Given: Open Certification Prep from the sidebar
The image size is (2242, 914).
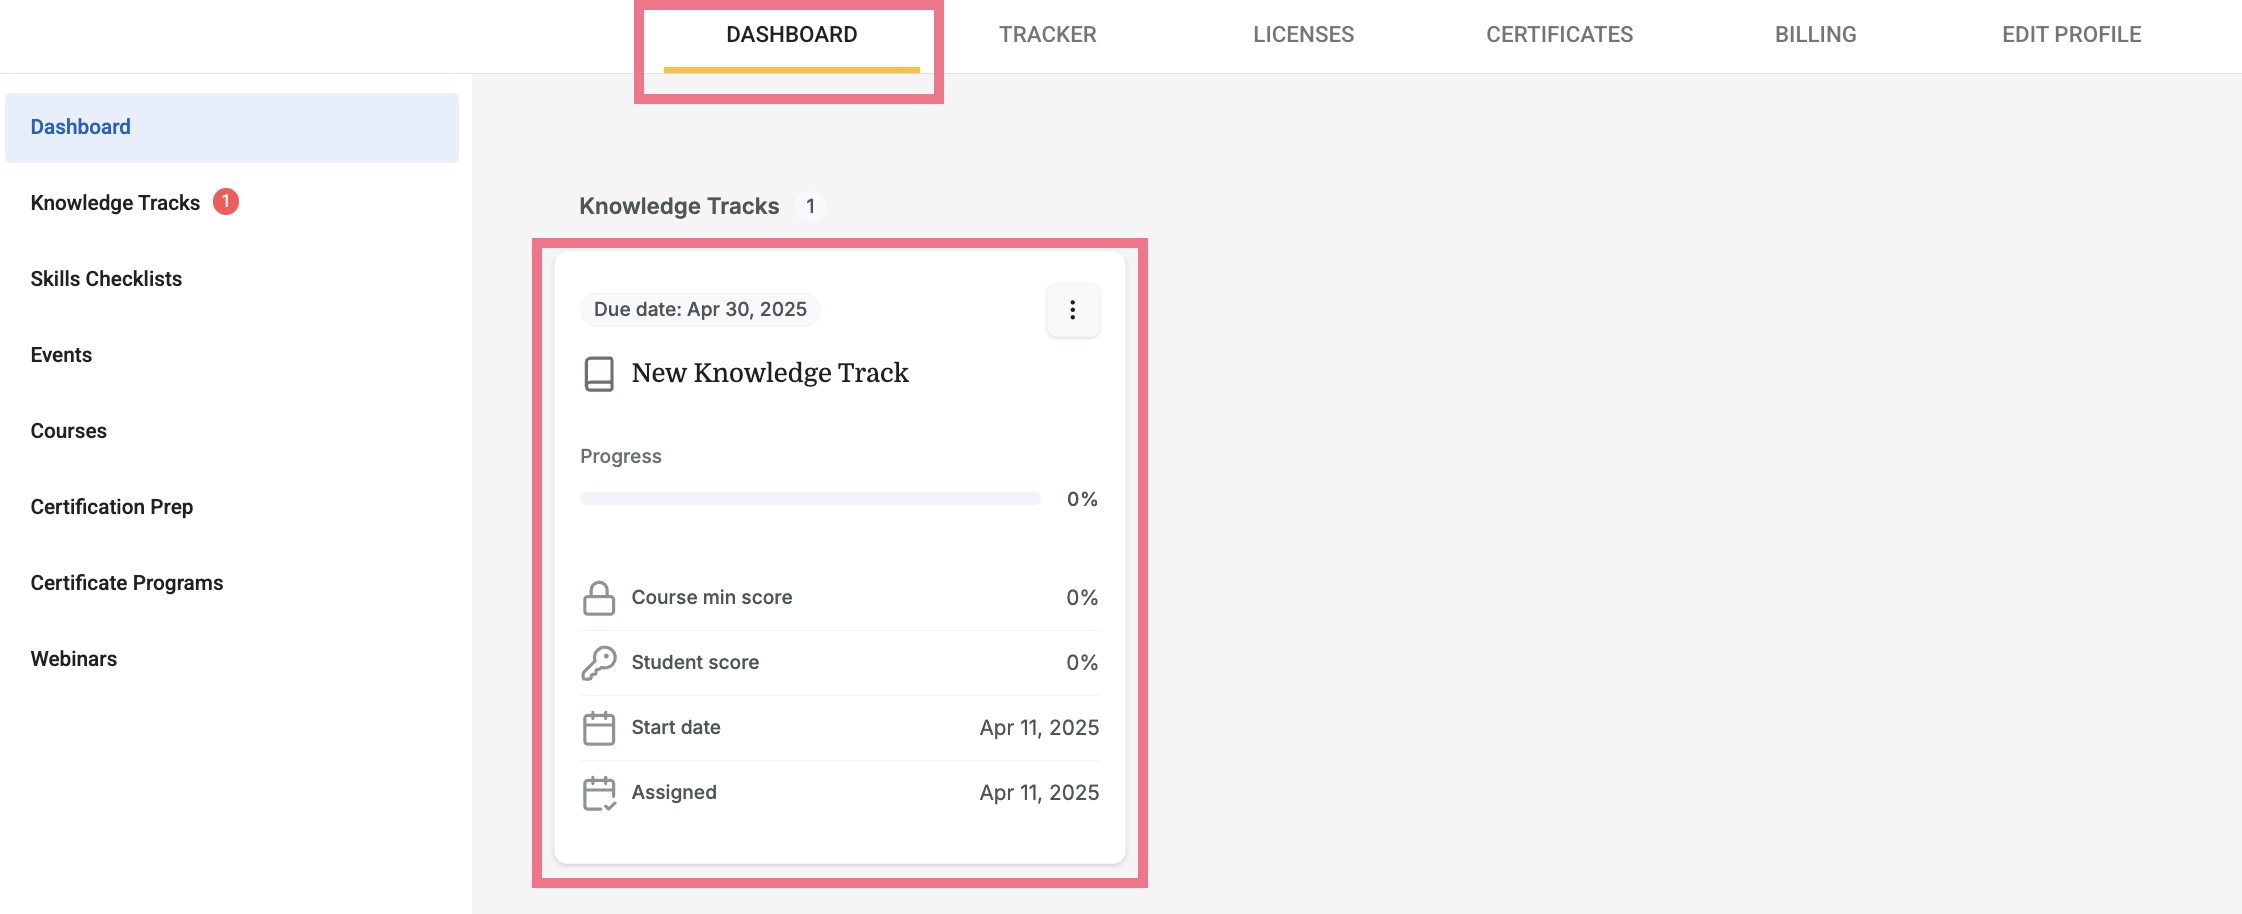Looking at the screenshot, I should [x=112, y=507].
